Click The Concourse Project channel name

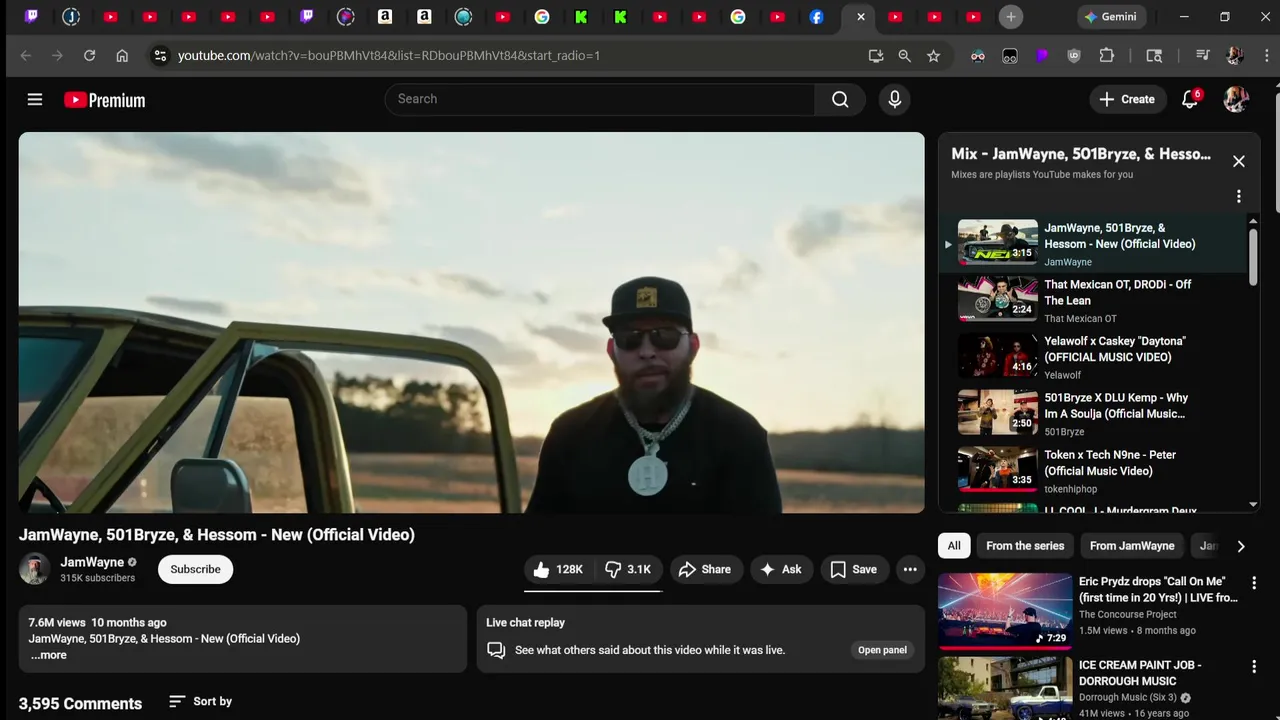[1128, 614]
